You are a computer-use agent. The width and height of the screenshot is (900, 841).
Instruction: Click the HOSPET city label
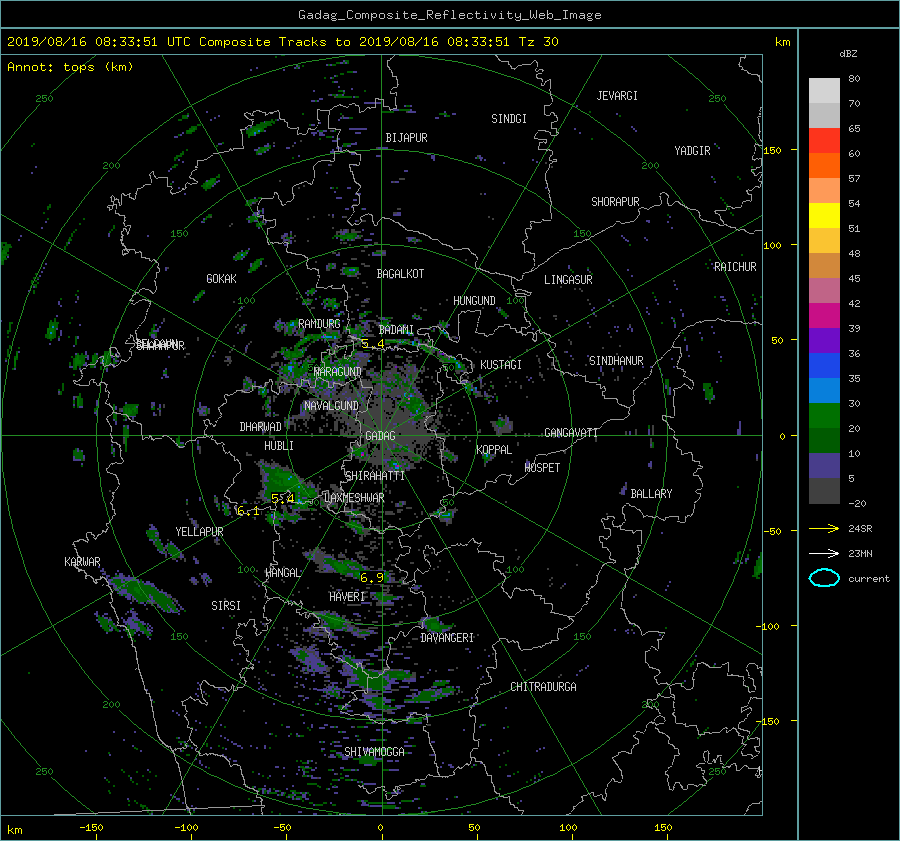(x=542, y=468)
